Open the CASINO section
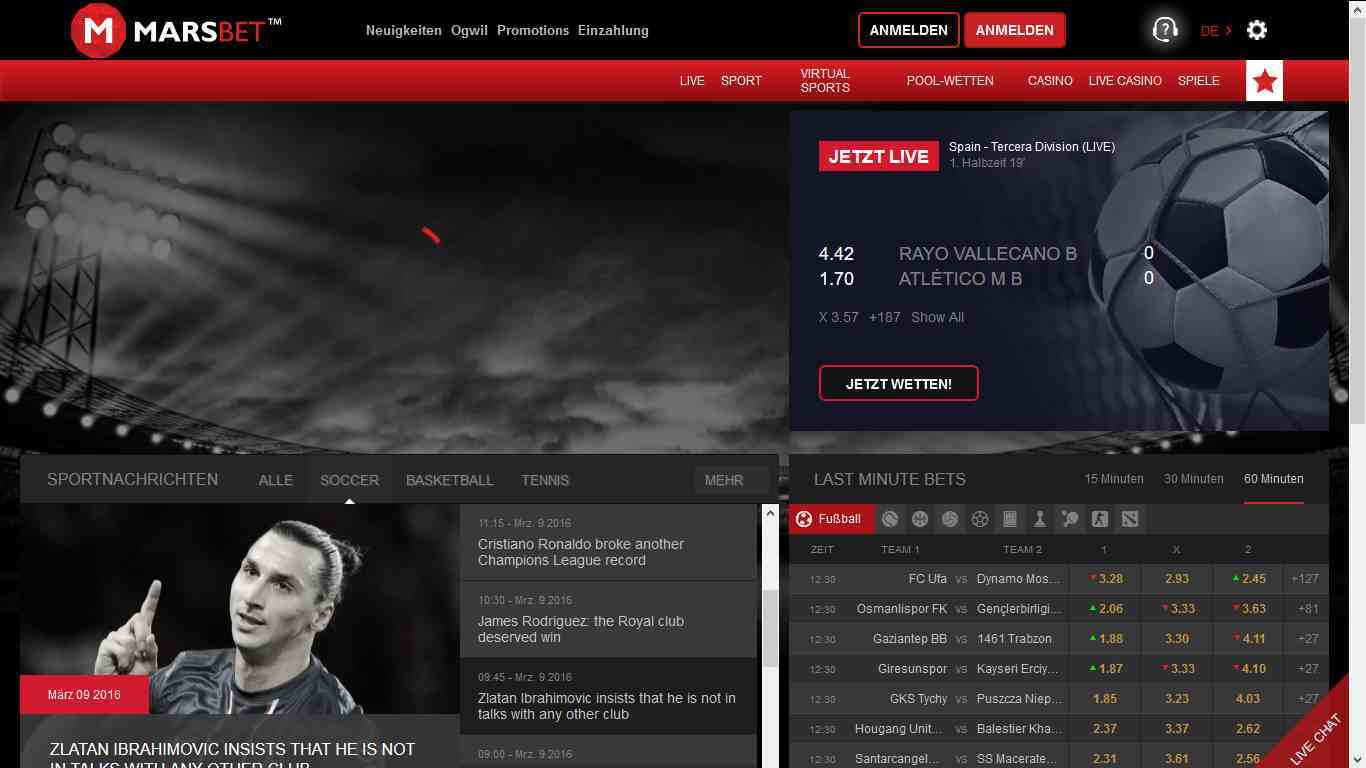This screenshot has height=768, width=1366. pos(1050,81)
